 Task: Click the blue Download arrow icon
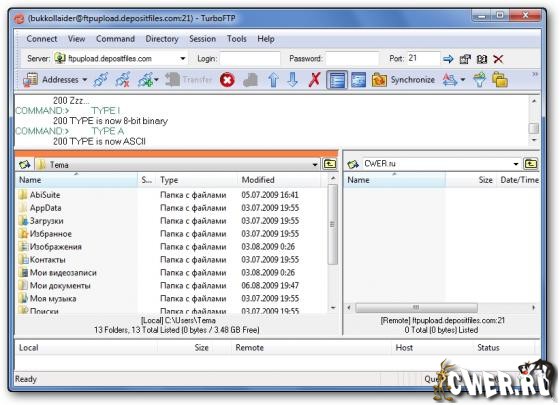click(293, 80)
